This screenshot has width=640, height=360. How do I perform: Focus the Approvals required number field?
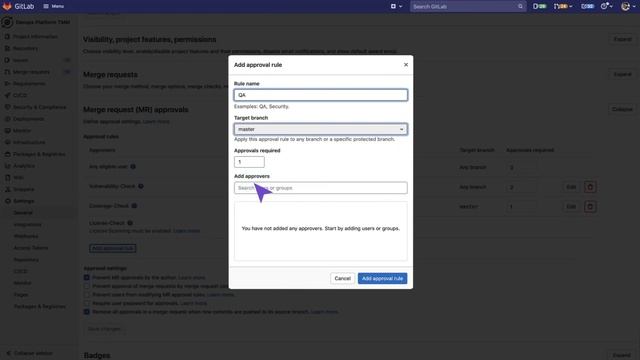249,162
